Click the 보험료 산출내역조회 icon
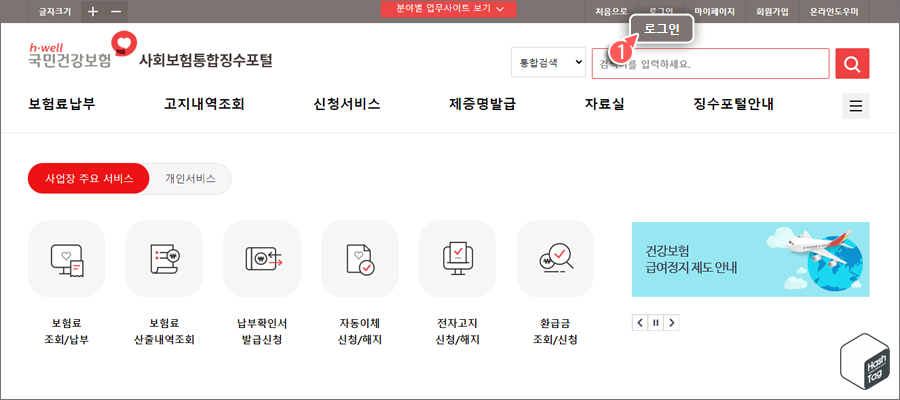This screenshot has height=400, width=900. click(164, 259)
